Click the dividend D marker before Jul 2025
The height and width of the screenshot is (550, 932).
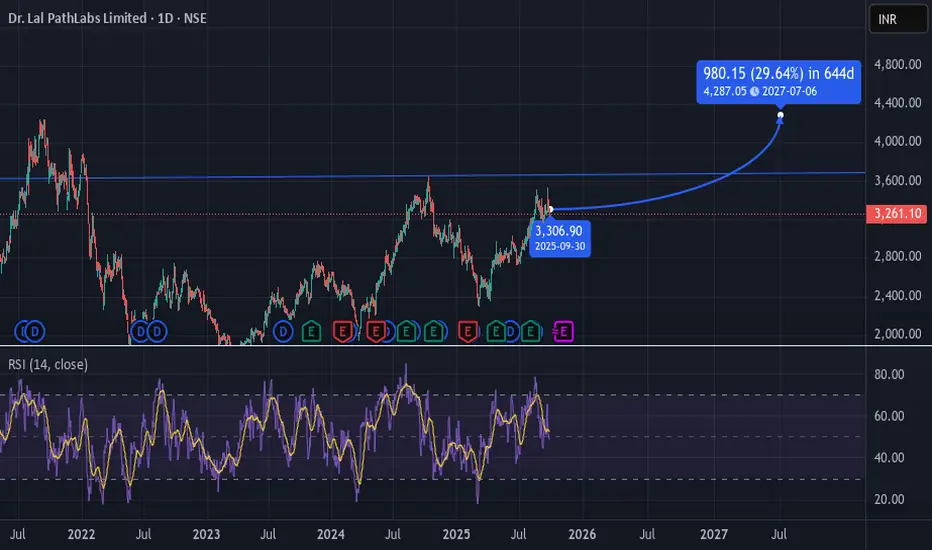[x=511, y=331]
